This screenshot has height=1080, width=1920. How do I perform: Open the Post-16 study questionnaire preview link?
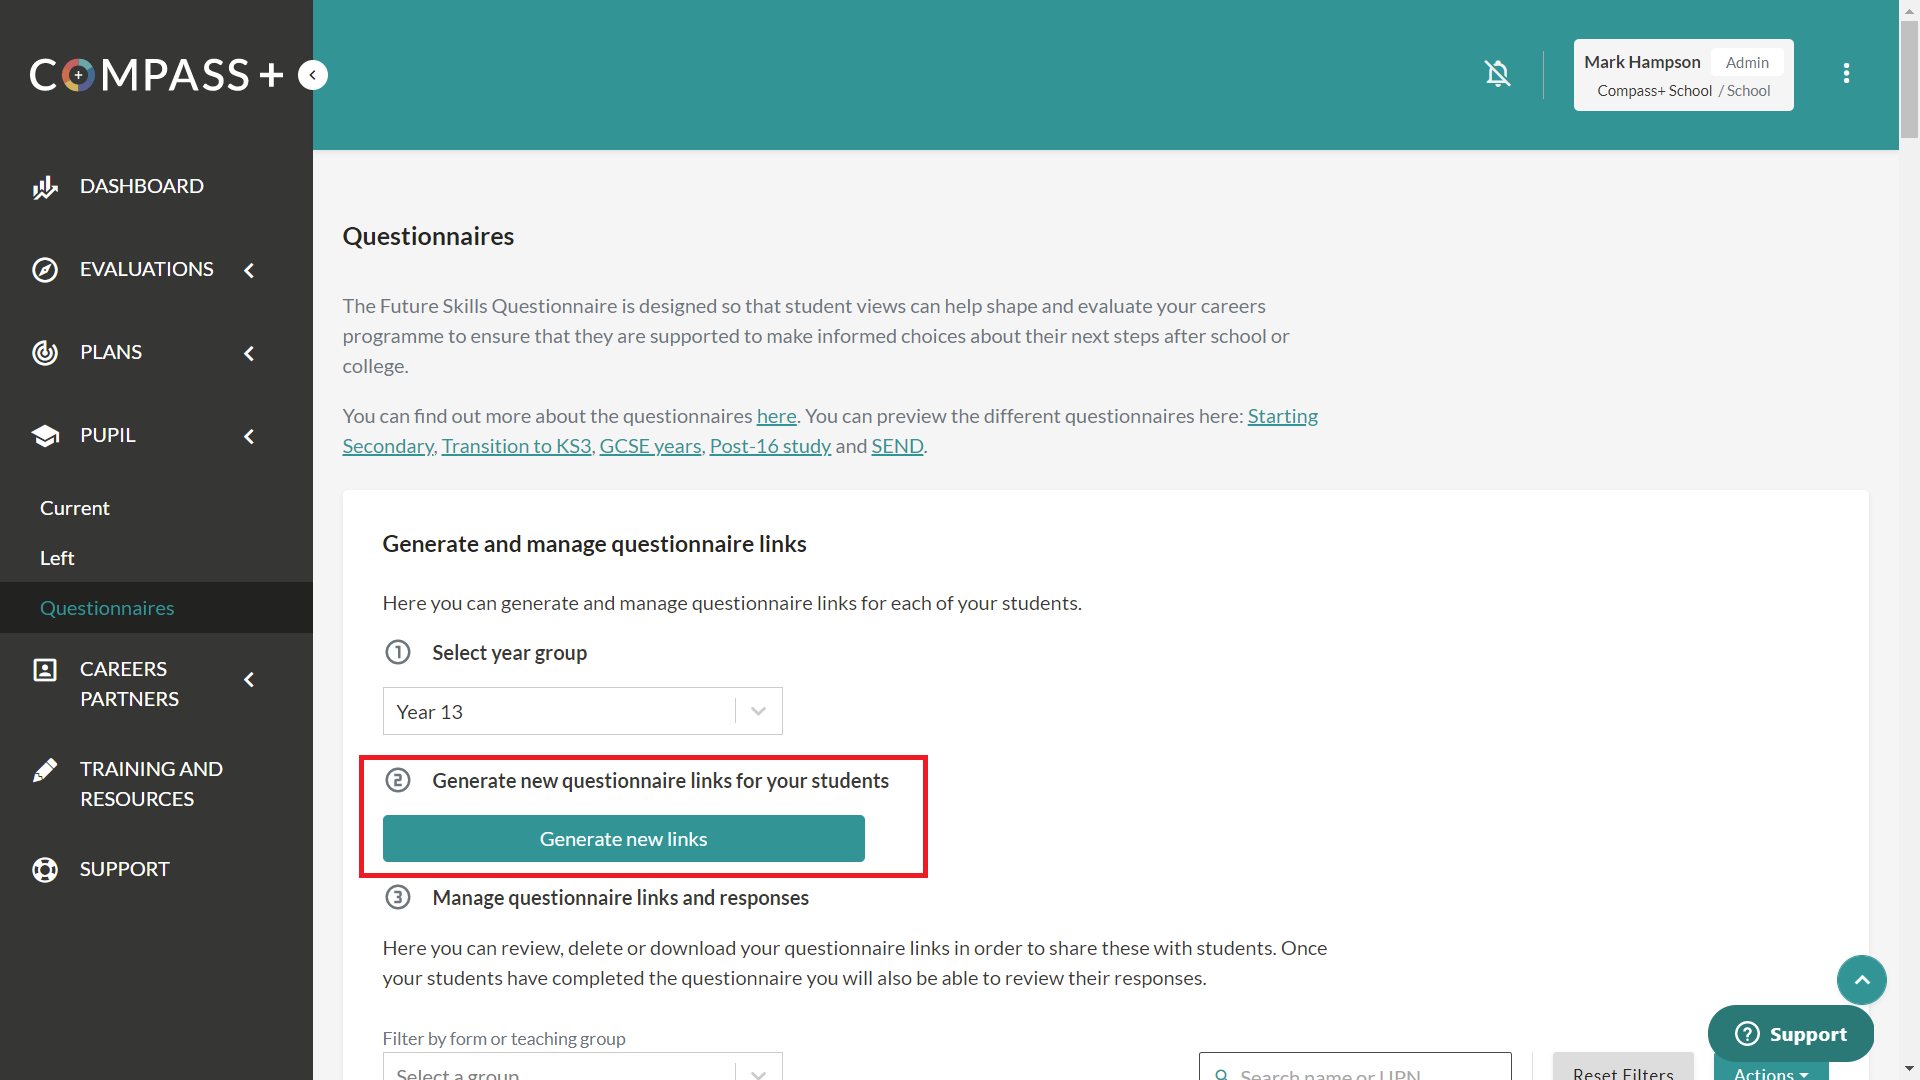770,446
